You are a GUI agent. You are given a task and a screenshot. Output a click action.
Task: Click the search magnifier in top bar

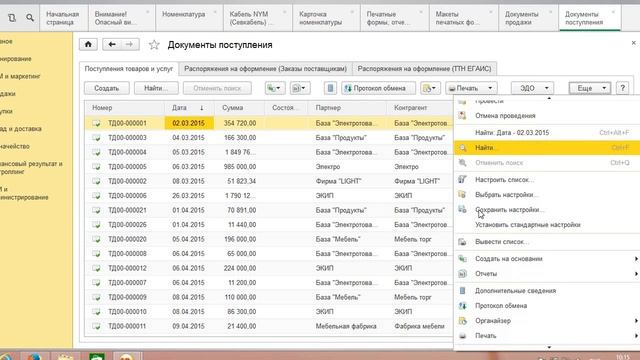click(30, 18)
